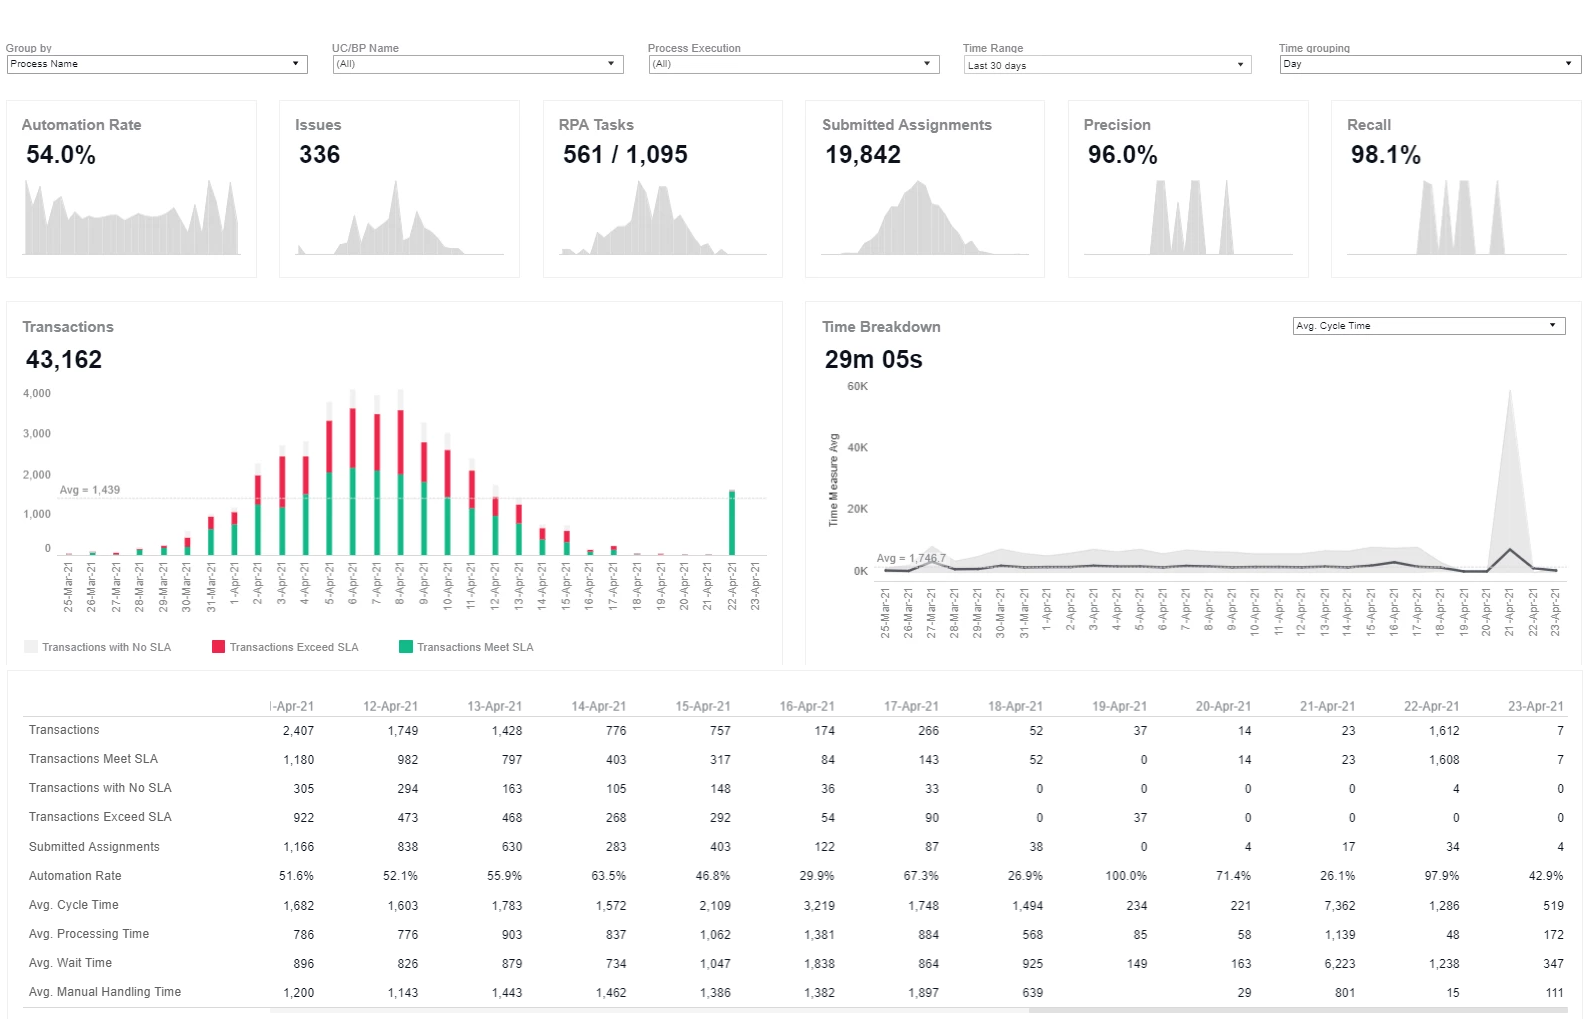
Task: Click the 1,608 Transactions Meet SLA cell
Action: click(x=1444, y=760)
